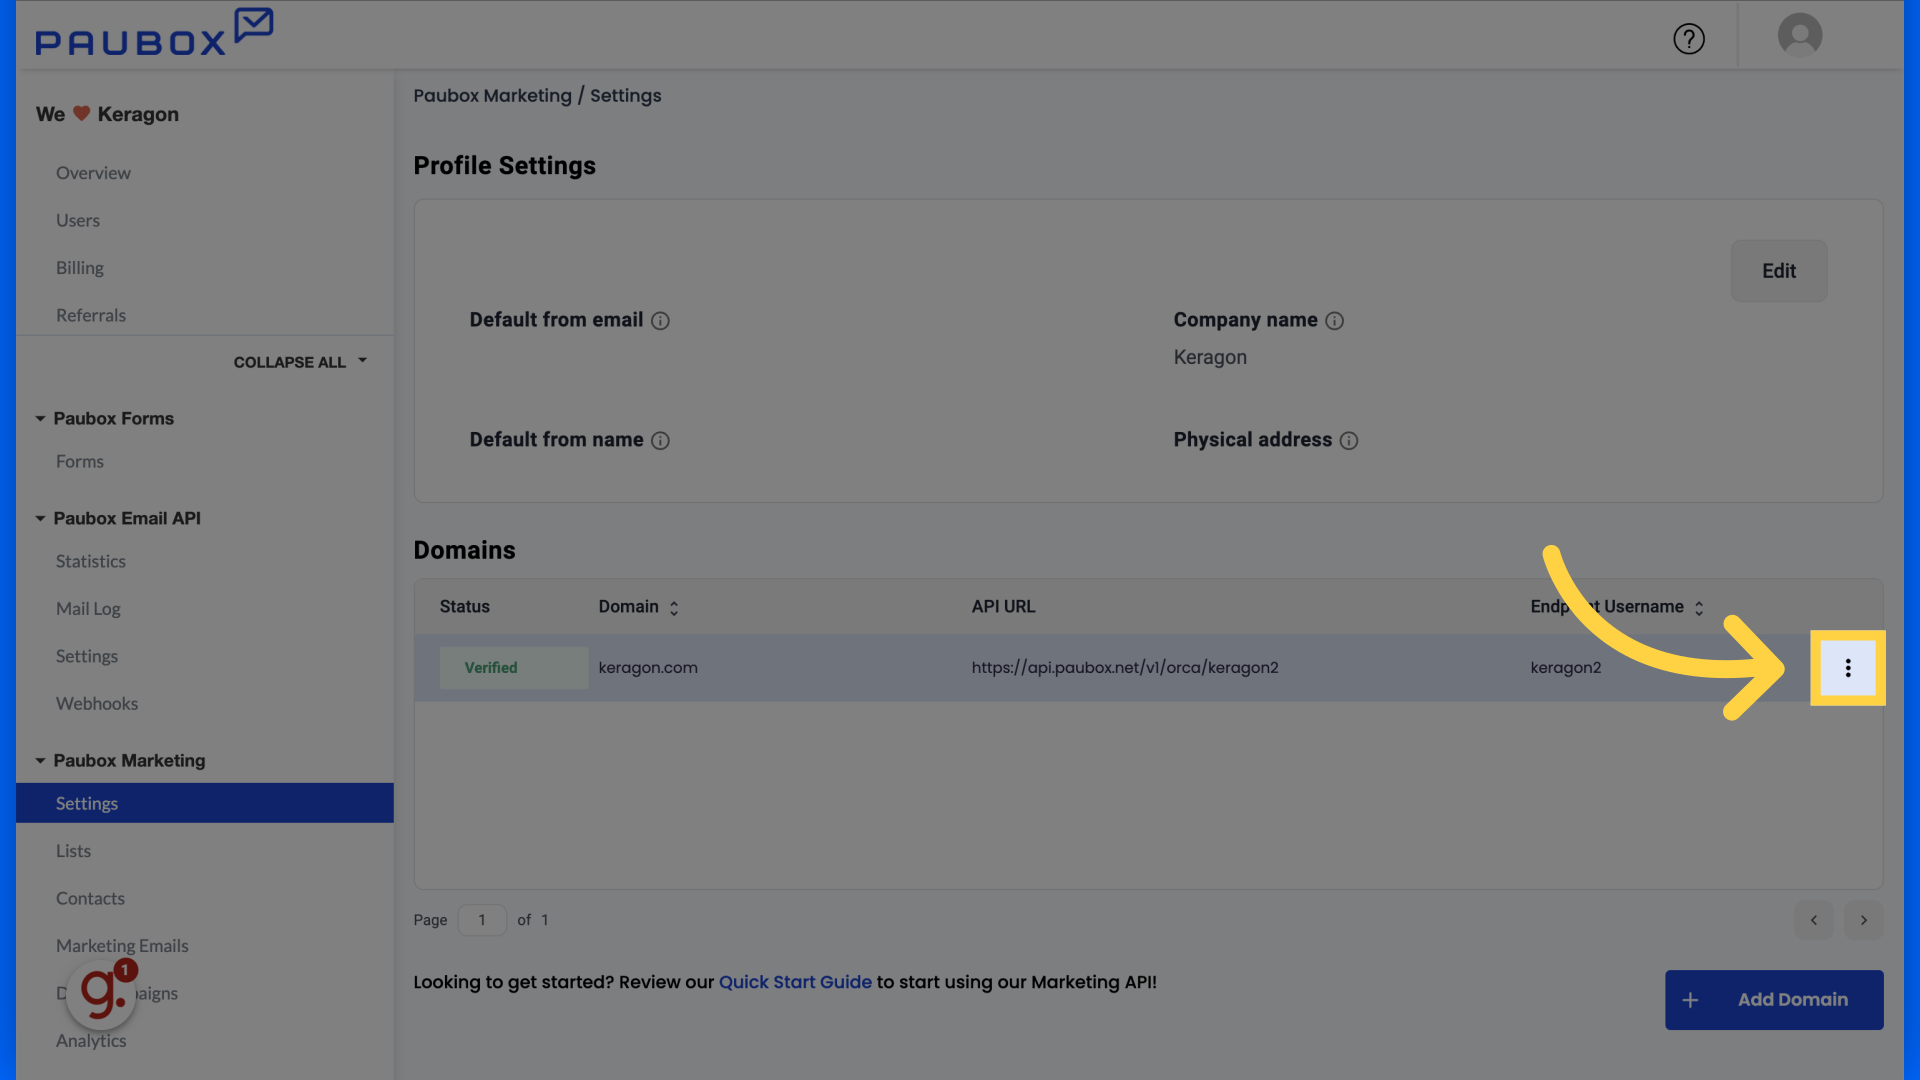Show info for Company name

(1334, 321)
